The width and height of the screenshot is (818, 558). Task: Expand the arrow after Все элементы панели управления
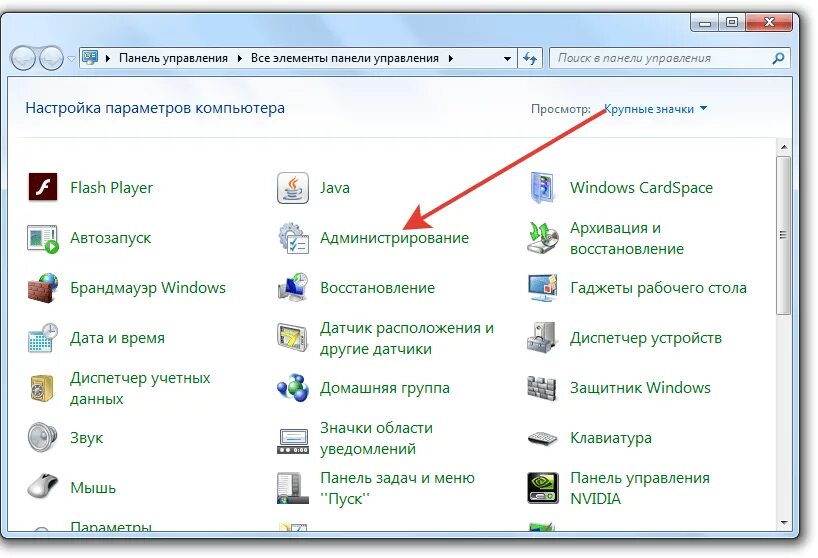pos(450,58)
